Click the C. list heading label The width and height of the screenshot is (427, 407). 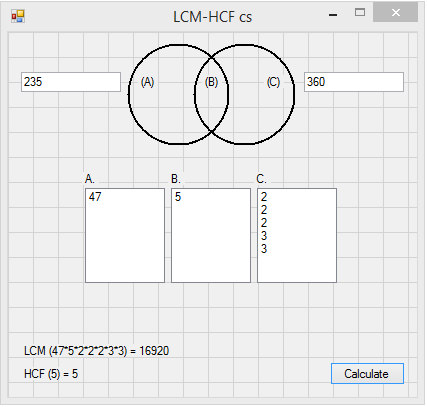click(261, 179)
